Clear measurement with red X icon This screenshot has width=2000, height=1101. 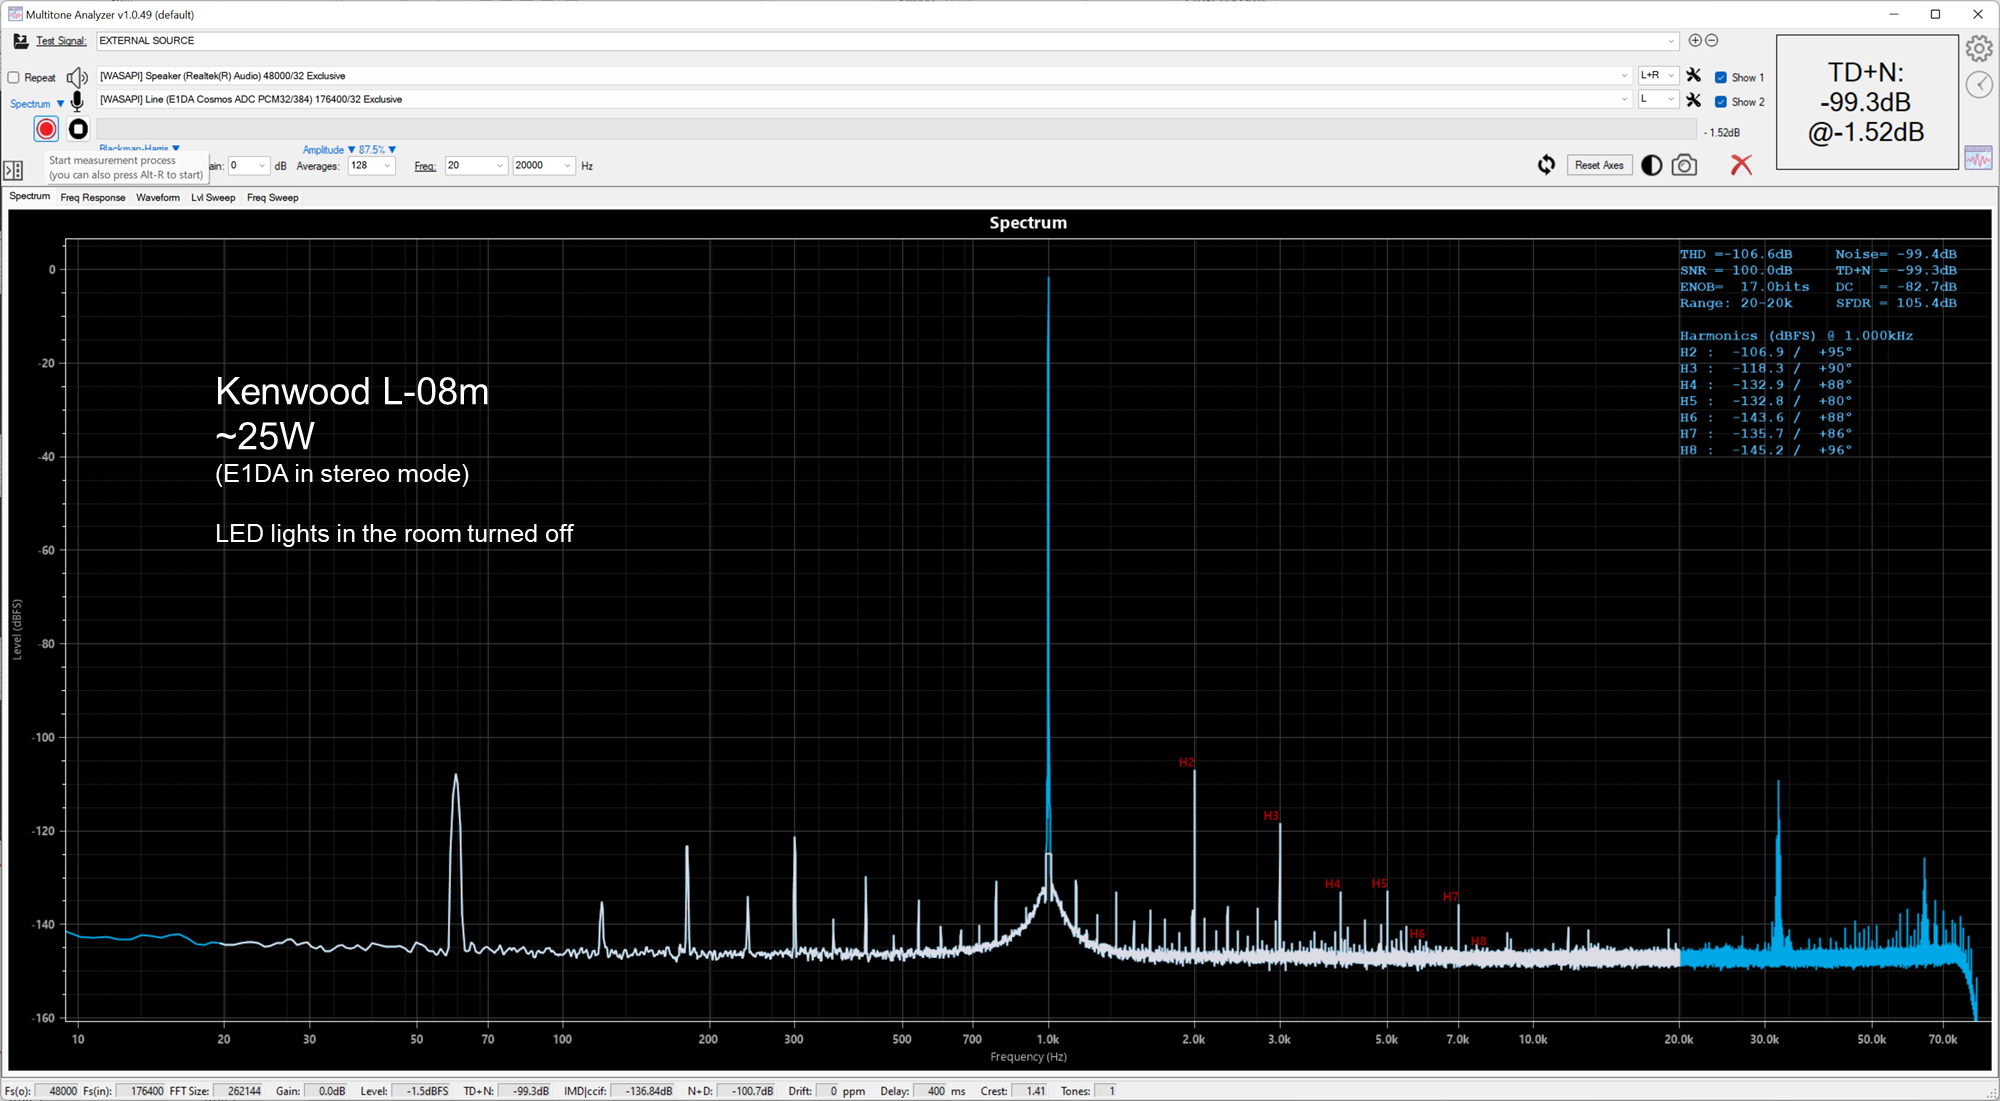pos(1741,165)
